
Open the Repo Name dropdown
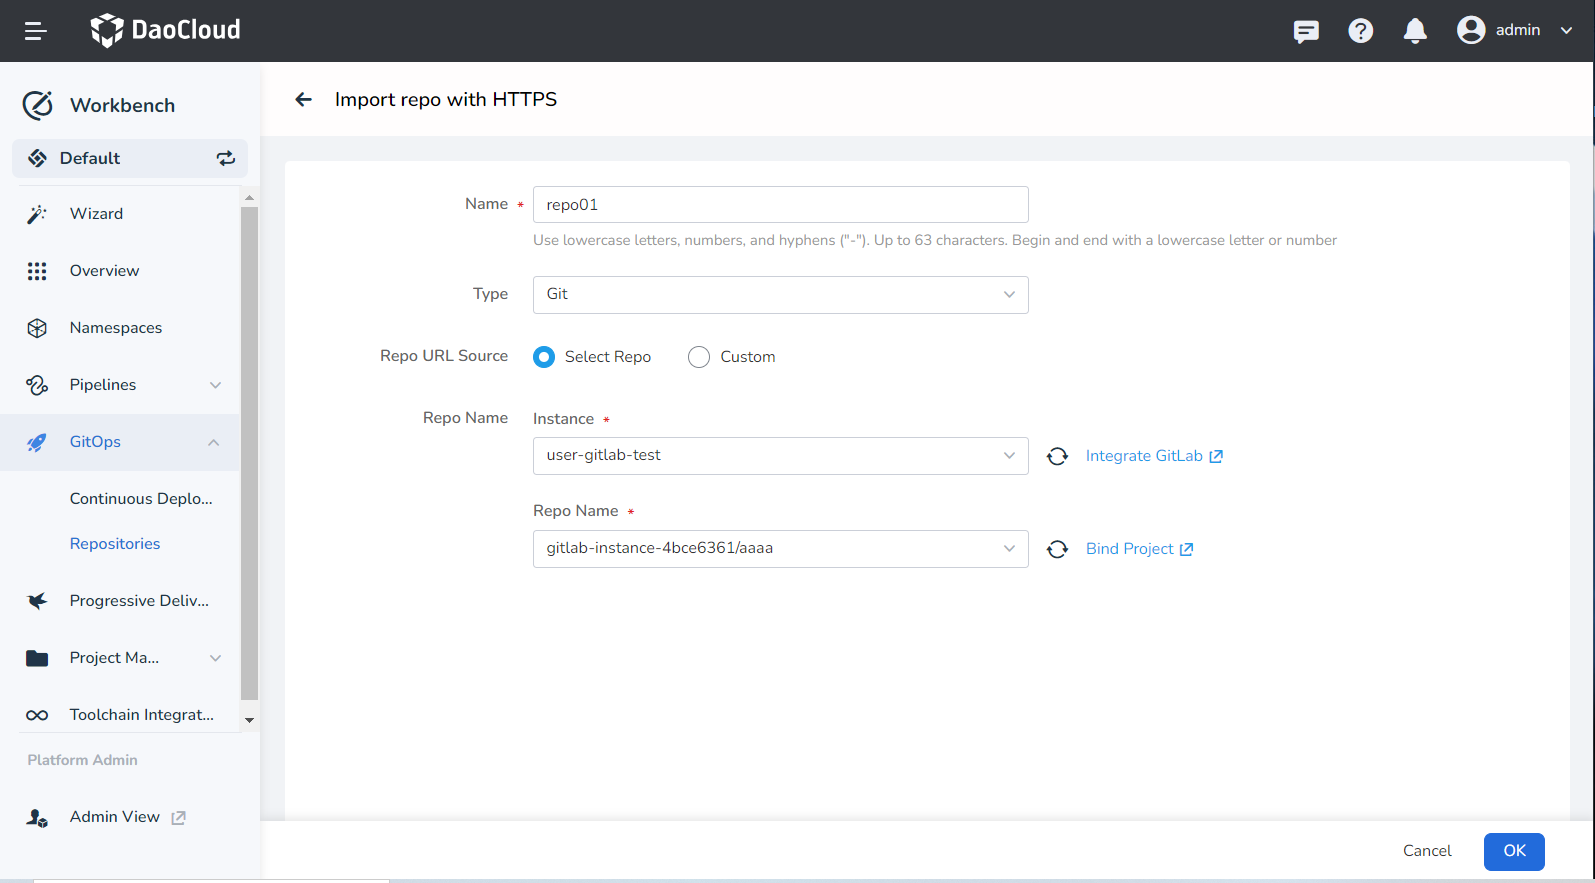(780, 548)
